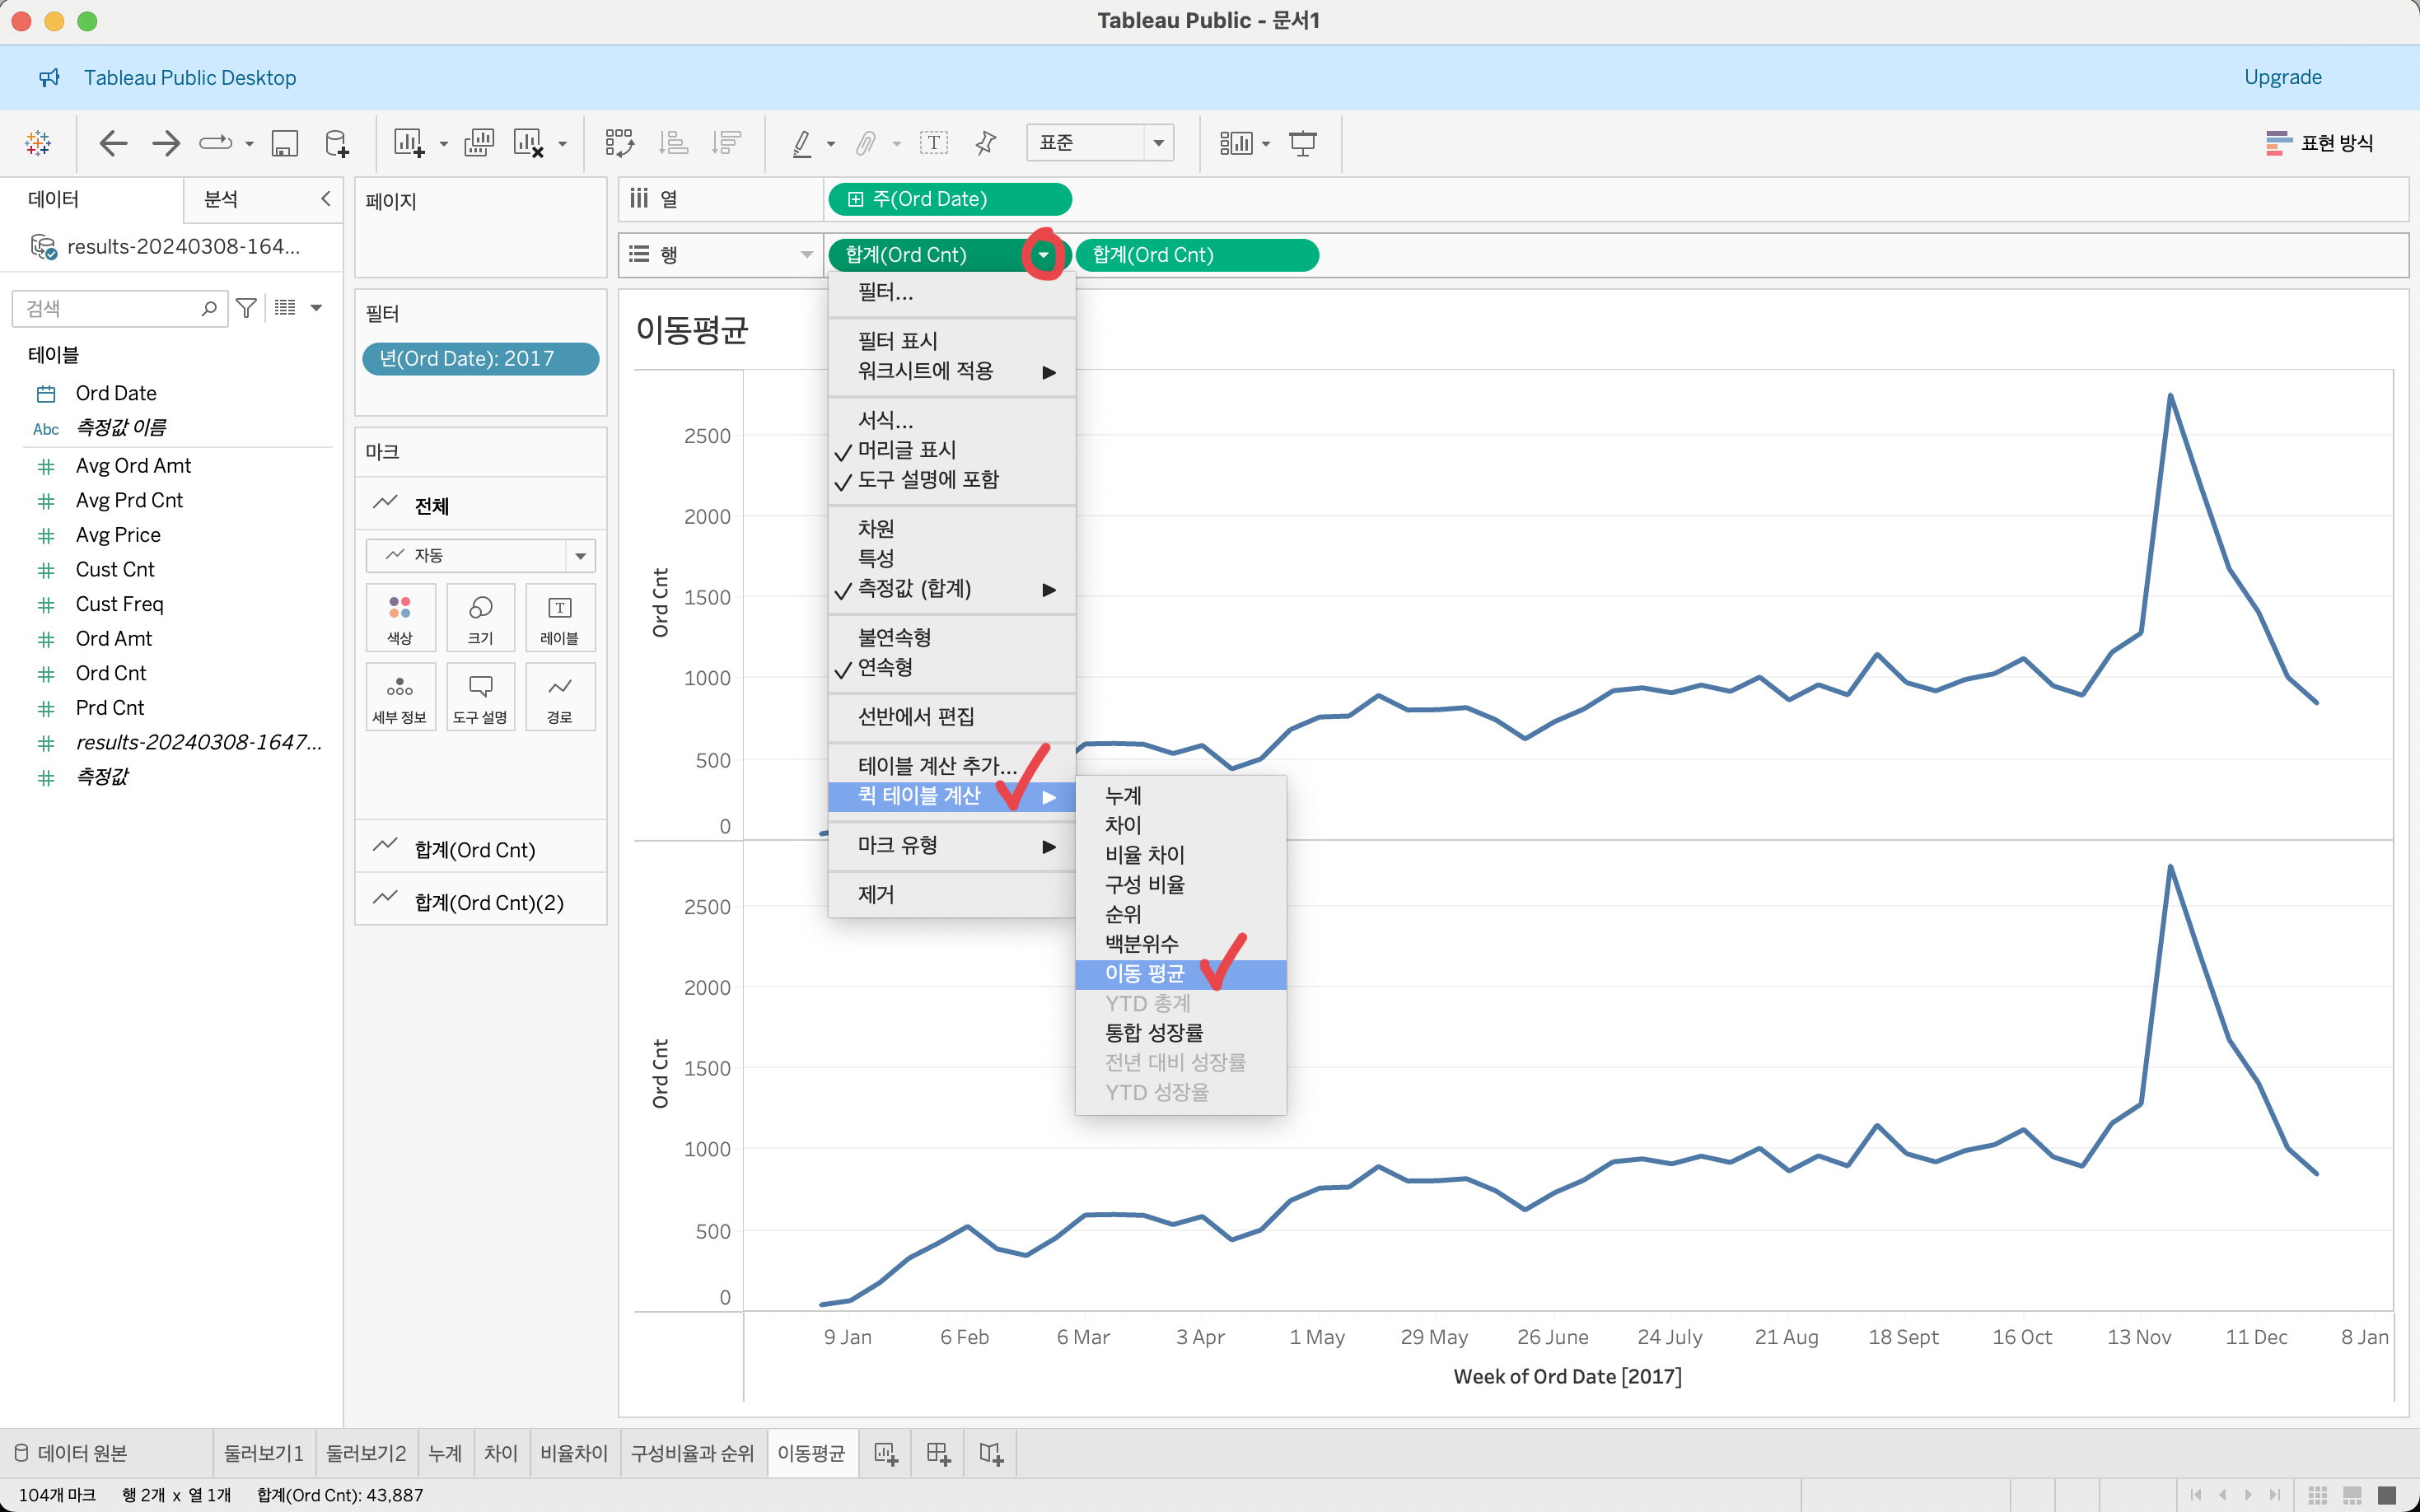Image resolution: width=2420 pixels, height=1512 pixels.
Task: Click the 표현 방식 Show Me button
Action: [2320, 143]
